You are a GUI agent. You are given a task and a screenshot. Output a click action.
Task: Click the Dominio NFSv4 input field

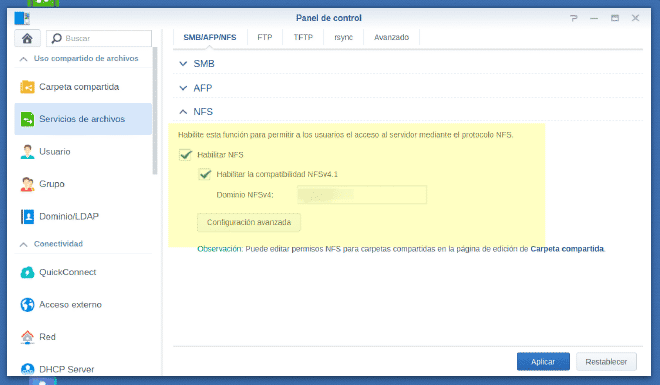tap(362, 195)
